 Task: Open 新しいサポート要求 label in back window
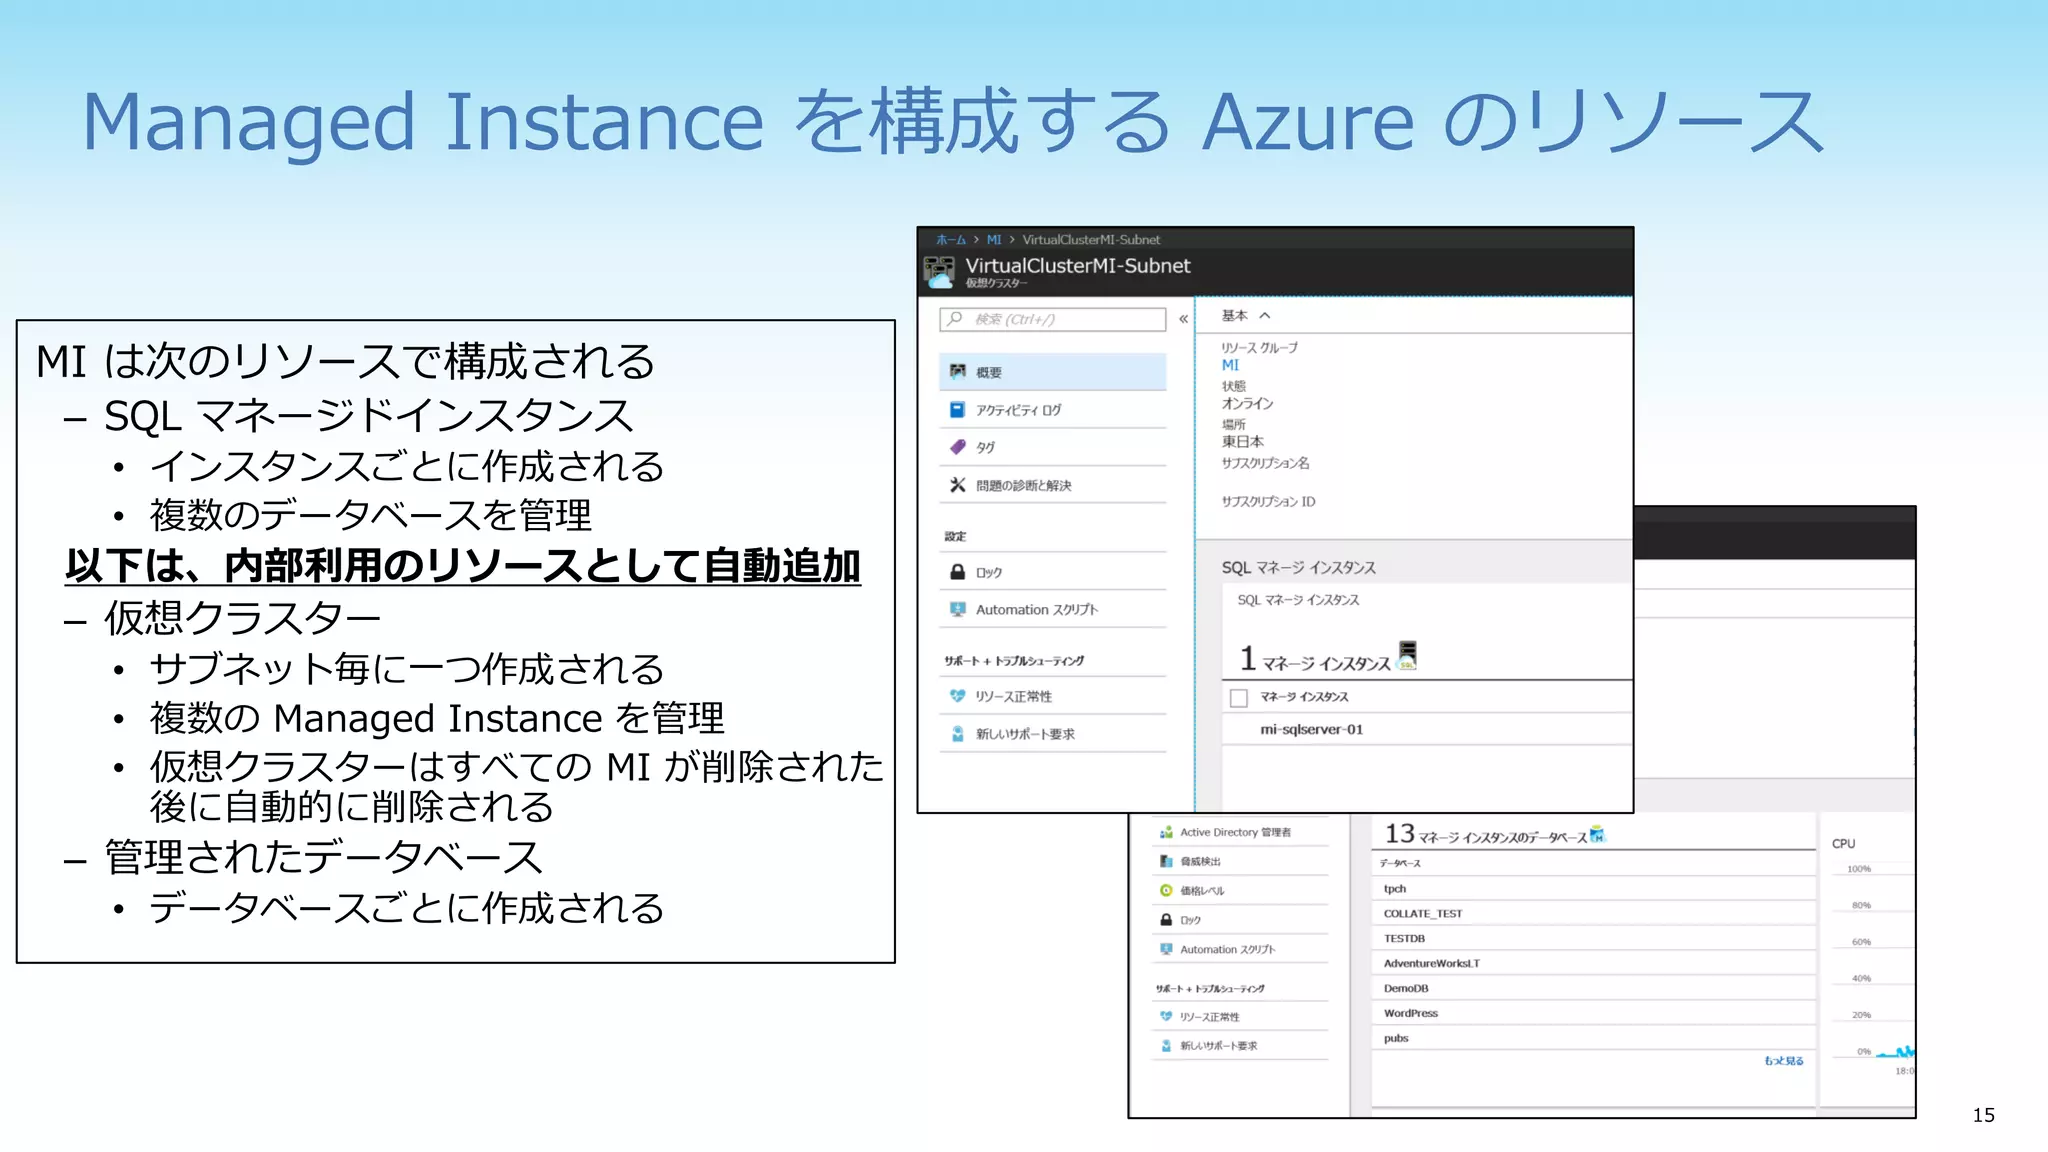[x=1219, y=1045]
